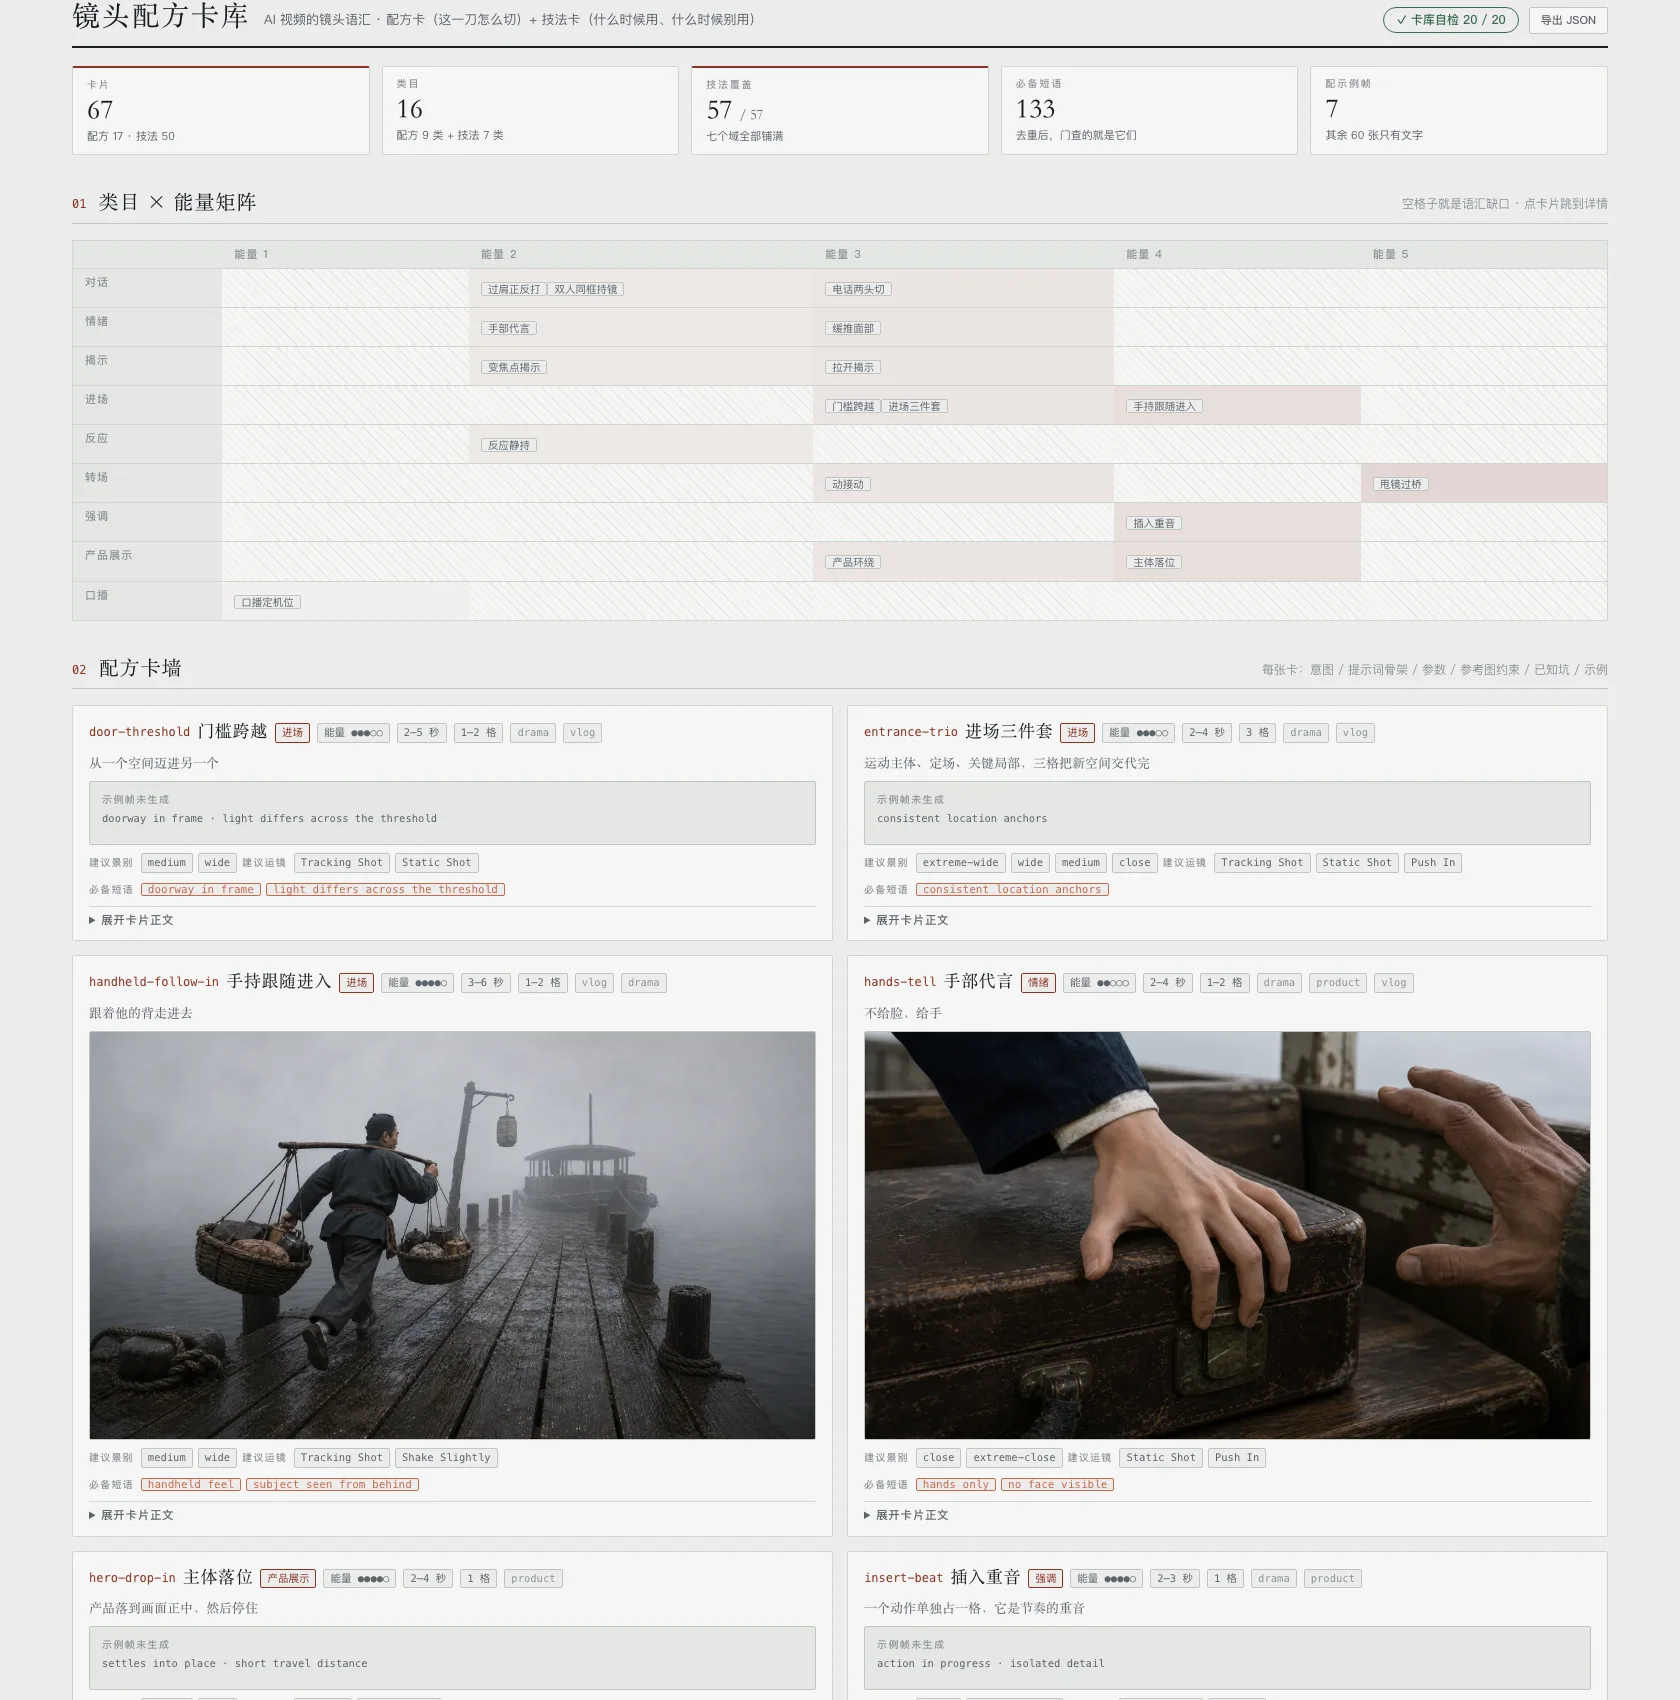
Task: Click the 强调 tag on the insert-beat card
Action: tap(1046, 1579)
